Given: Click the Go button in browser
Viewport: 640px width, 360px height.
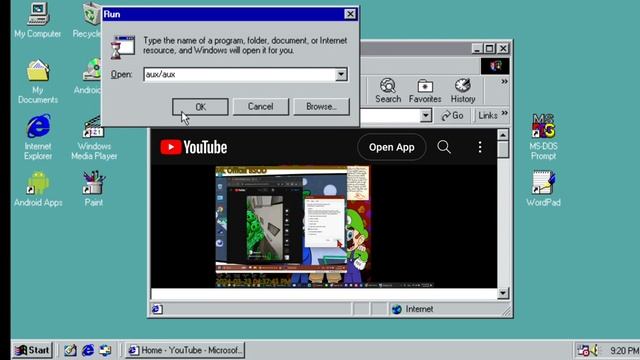Looking at the screenshot, I should 452,116.
